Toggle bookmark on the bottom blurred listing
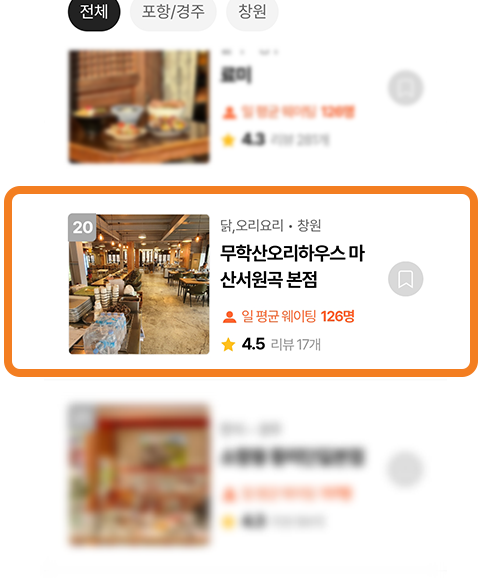The image size is (483, 578). (406, 469)
